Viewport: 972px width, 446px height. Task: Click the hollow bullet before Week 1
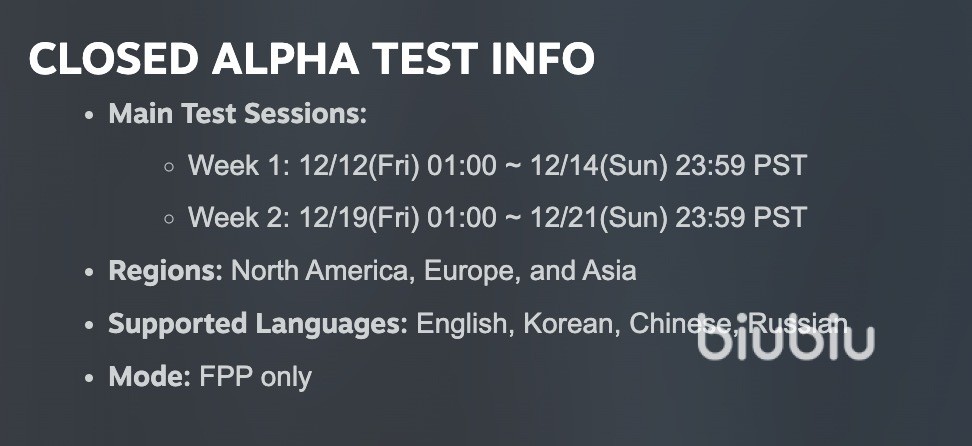pyautogui.click(x=169, y=167)
